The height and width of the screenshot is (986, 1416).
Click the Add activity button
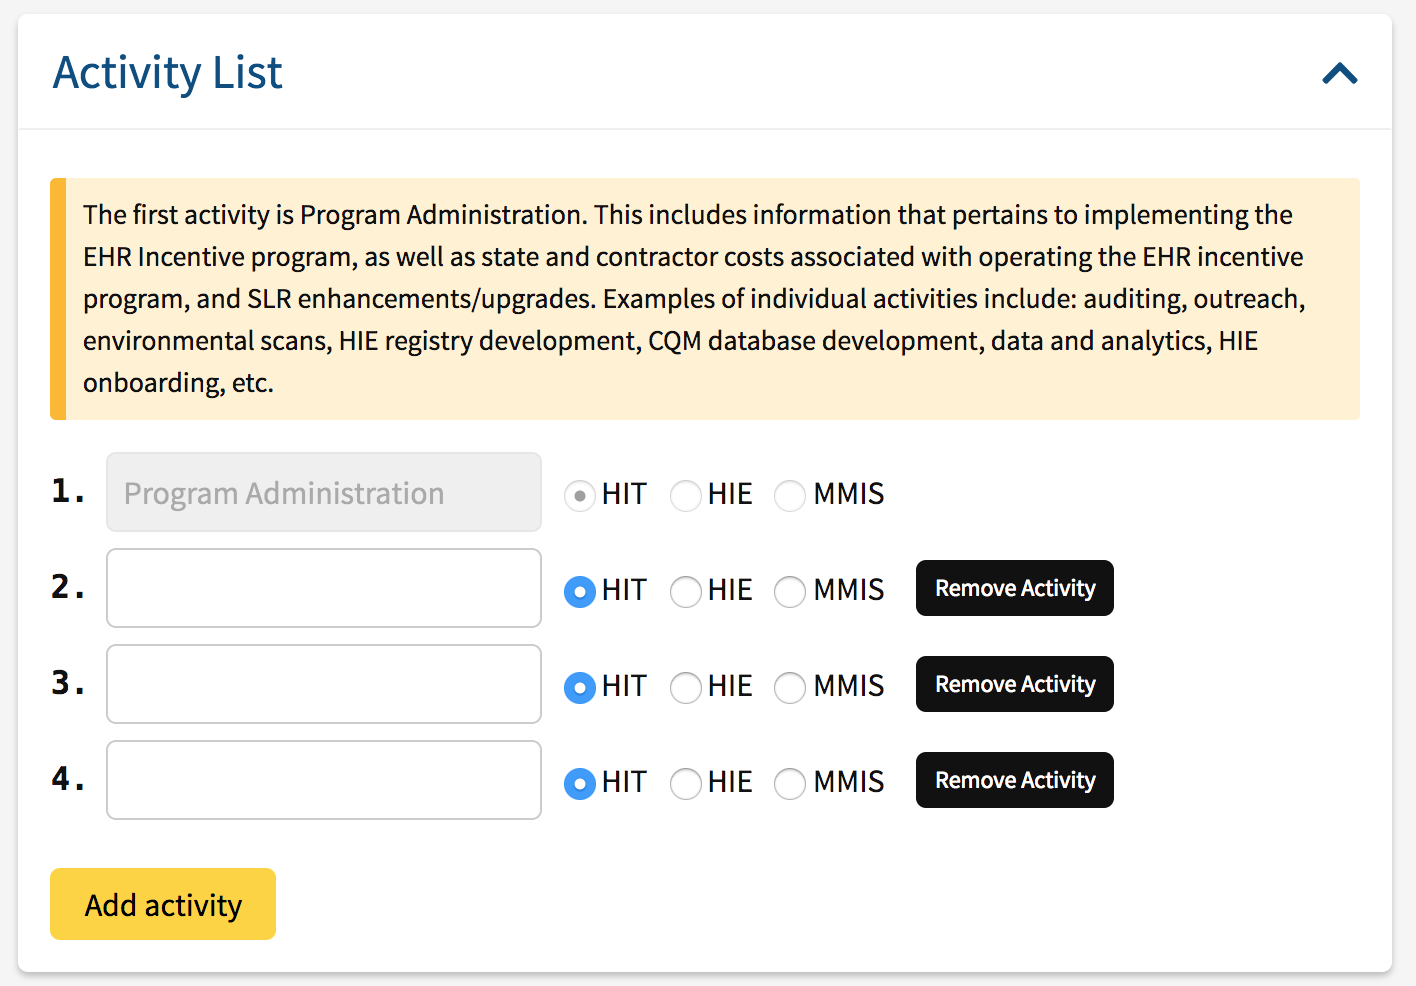coord(162,904)
